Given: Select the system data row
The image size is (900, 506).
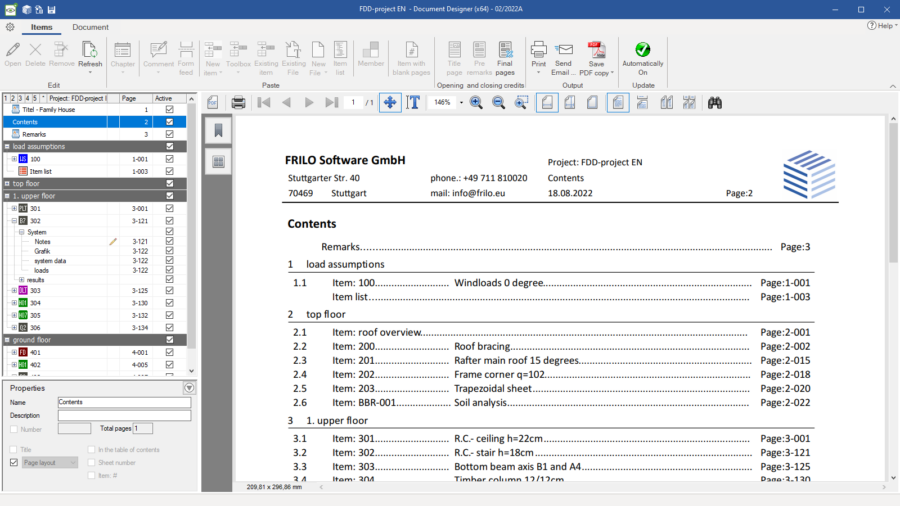Looking at the screenshot, I should (x=95, y=260).
